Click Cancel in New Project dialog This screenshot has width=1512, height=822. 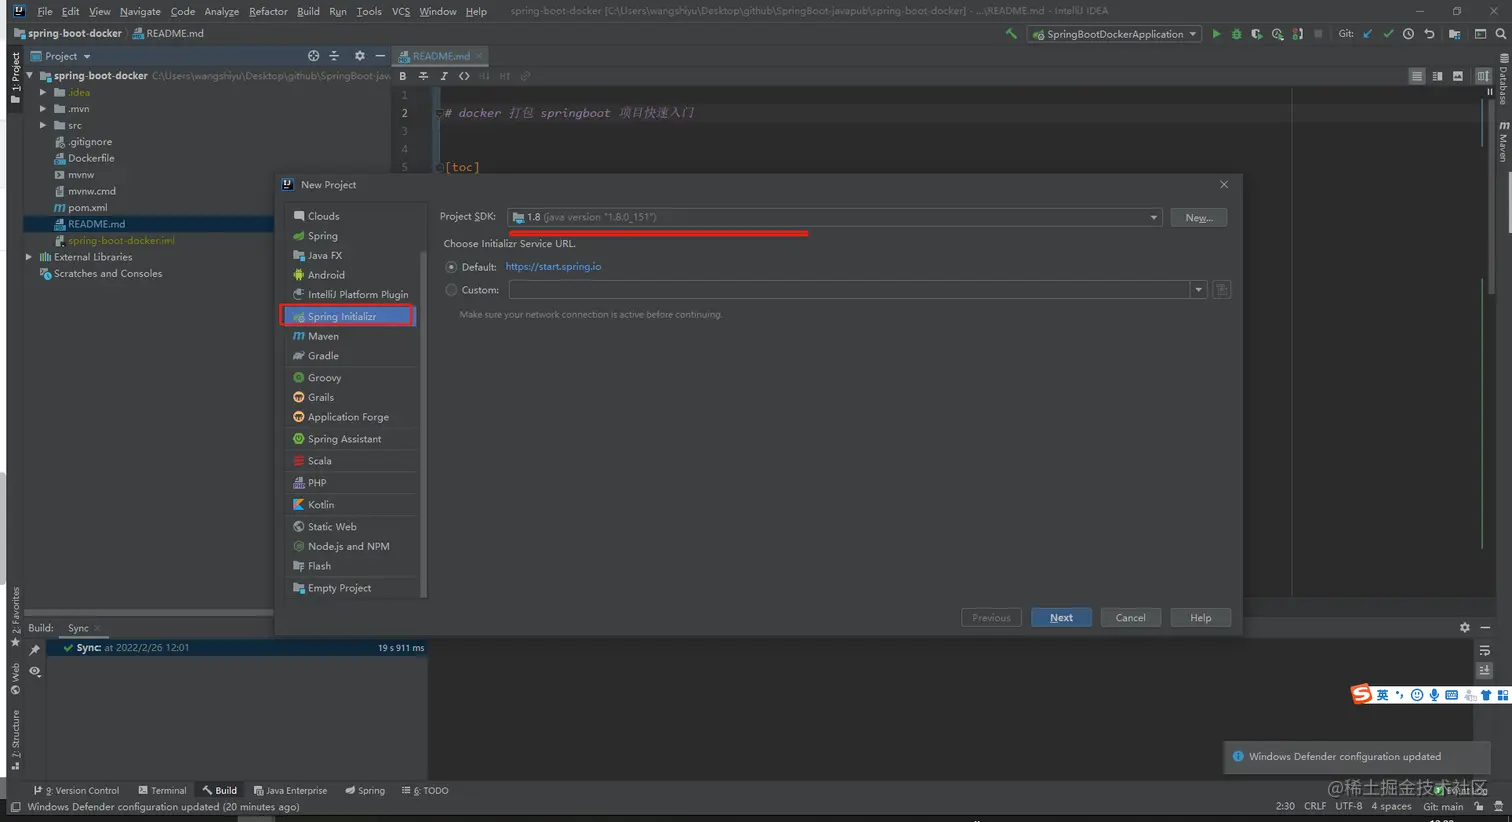click(1130, 618)
